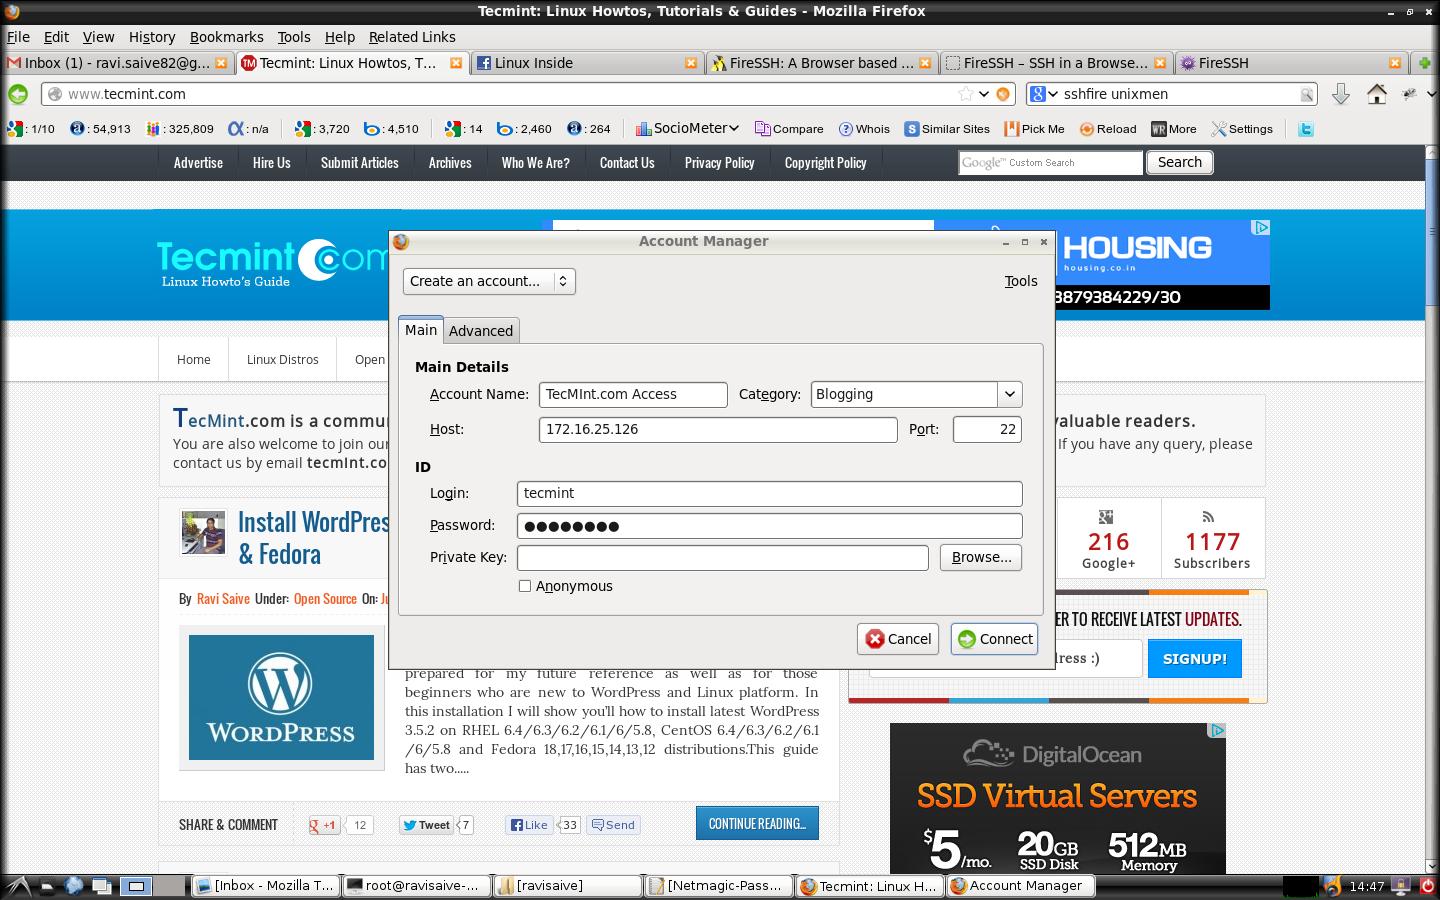Open the LXDE start menu icon
The height and width of the screenshot is (900, 1440).
pos(18,885)
